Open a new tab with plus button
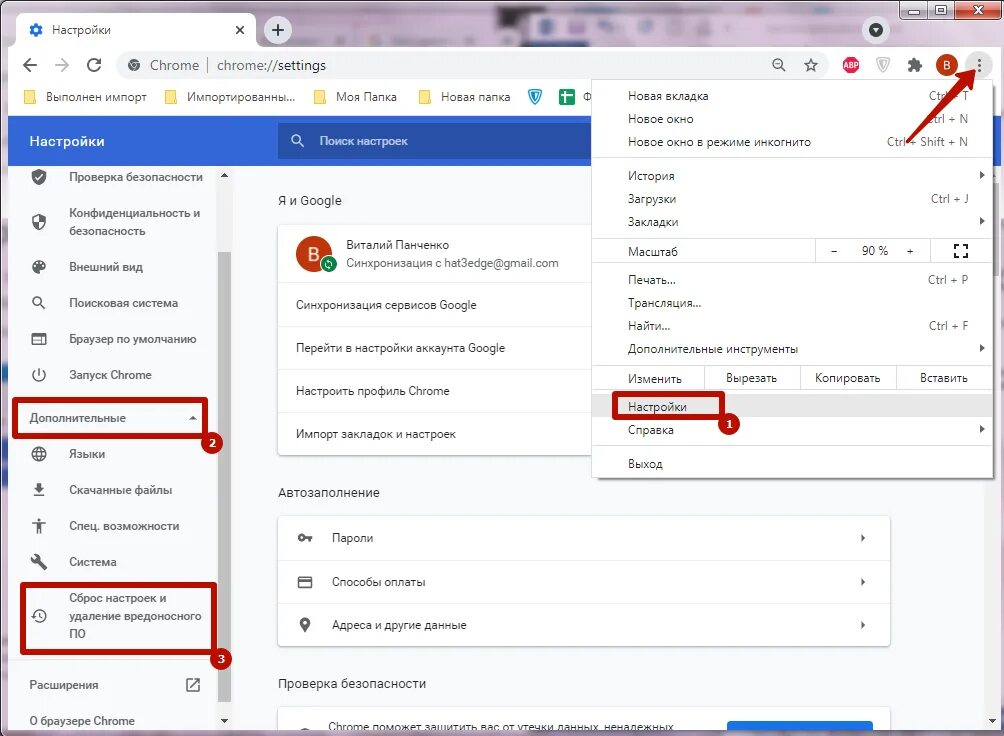The height and width of the screenshot is (736, 1004). (x=278, y=29)
